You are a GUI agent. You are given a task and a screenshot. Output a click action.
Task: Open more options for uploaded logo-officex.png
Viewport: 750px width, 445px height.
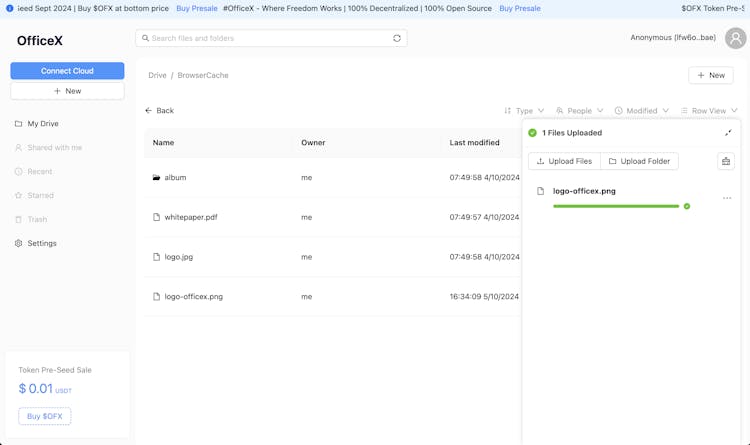[727, 198]
